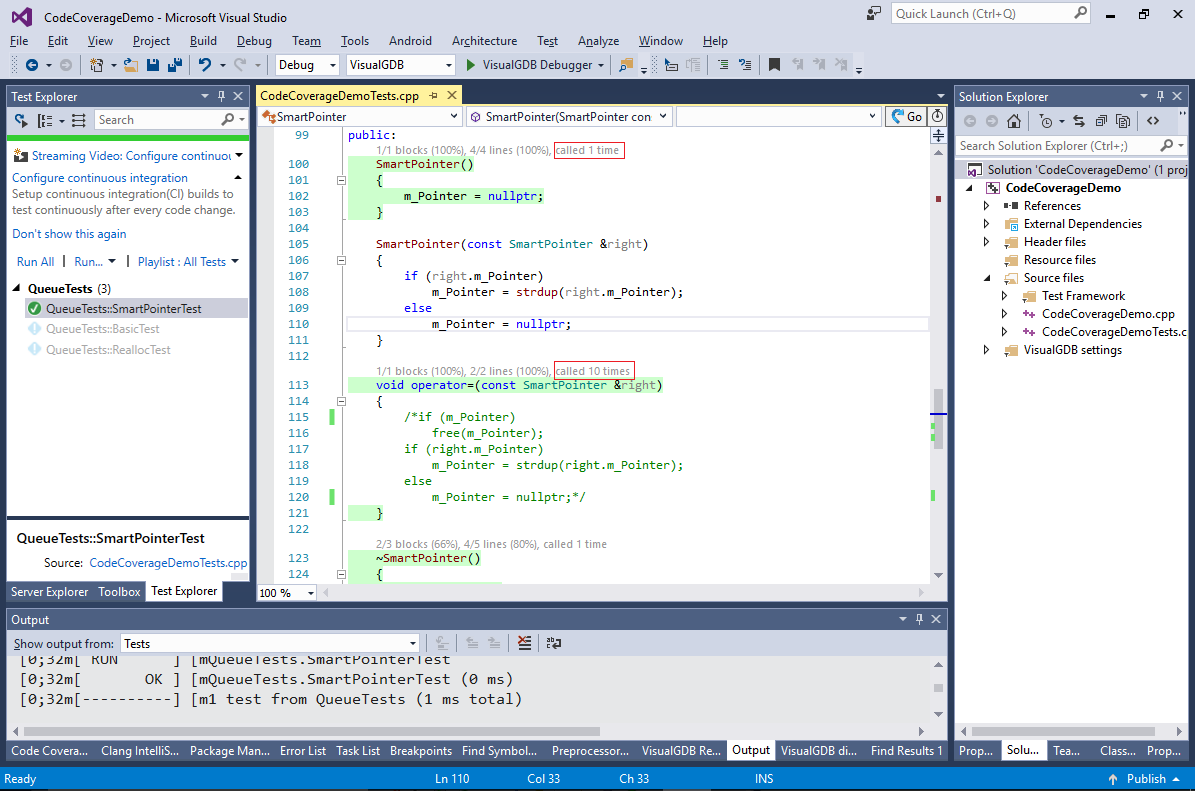This screenshot has width=1195, height=791.
Task: Click the Don't show this again link
Action: coord(69,234)
